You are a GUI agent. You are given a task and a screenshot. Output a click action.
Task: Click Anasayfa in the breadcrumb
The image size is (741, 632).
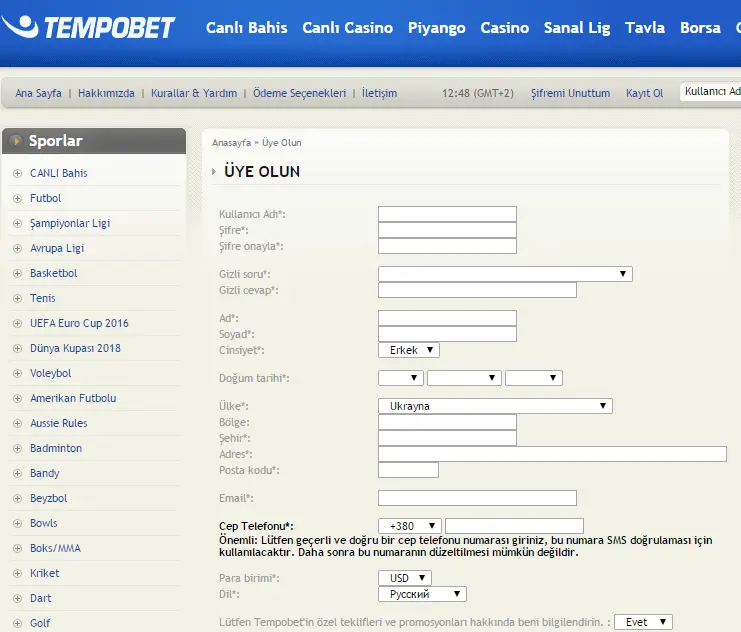point(232,143)
